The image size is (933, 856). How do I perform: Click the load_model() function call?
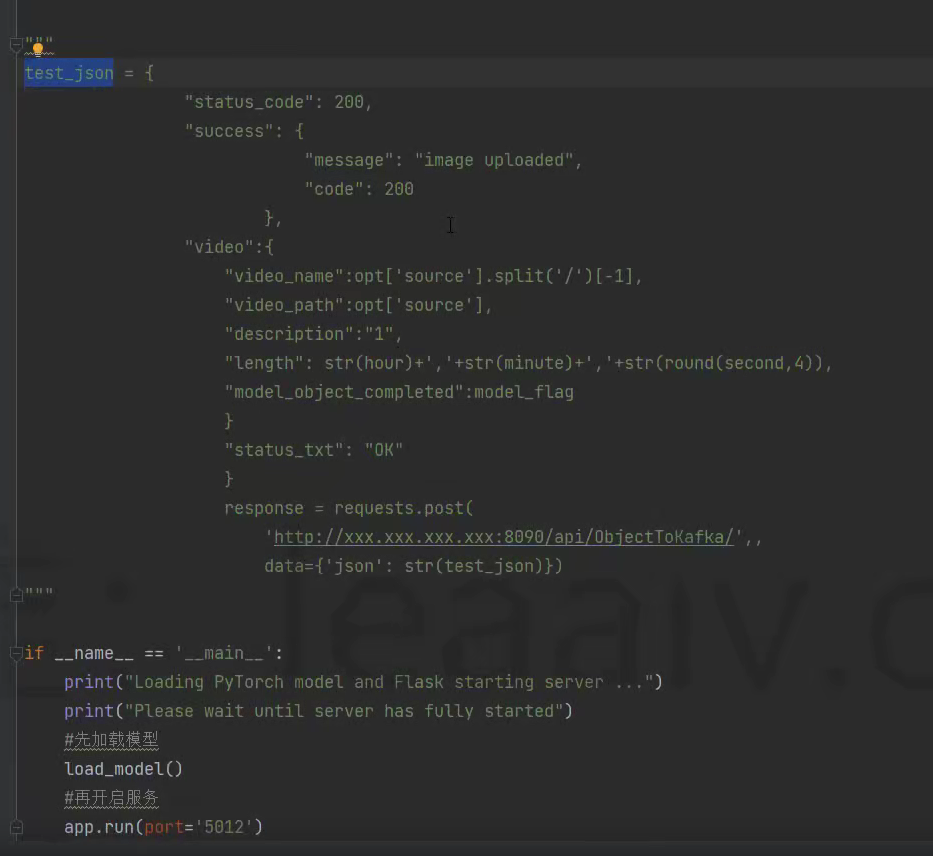click(123, 769)
